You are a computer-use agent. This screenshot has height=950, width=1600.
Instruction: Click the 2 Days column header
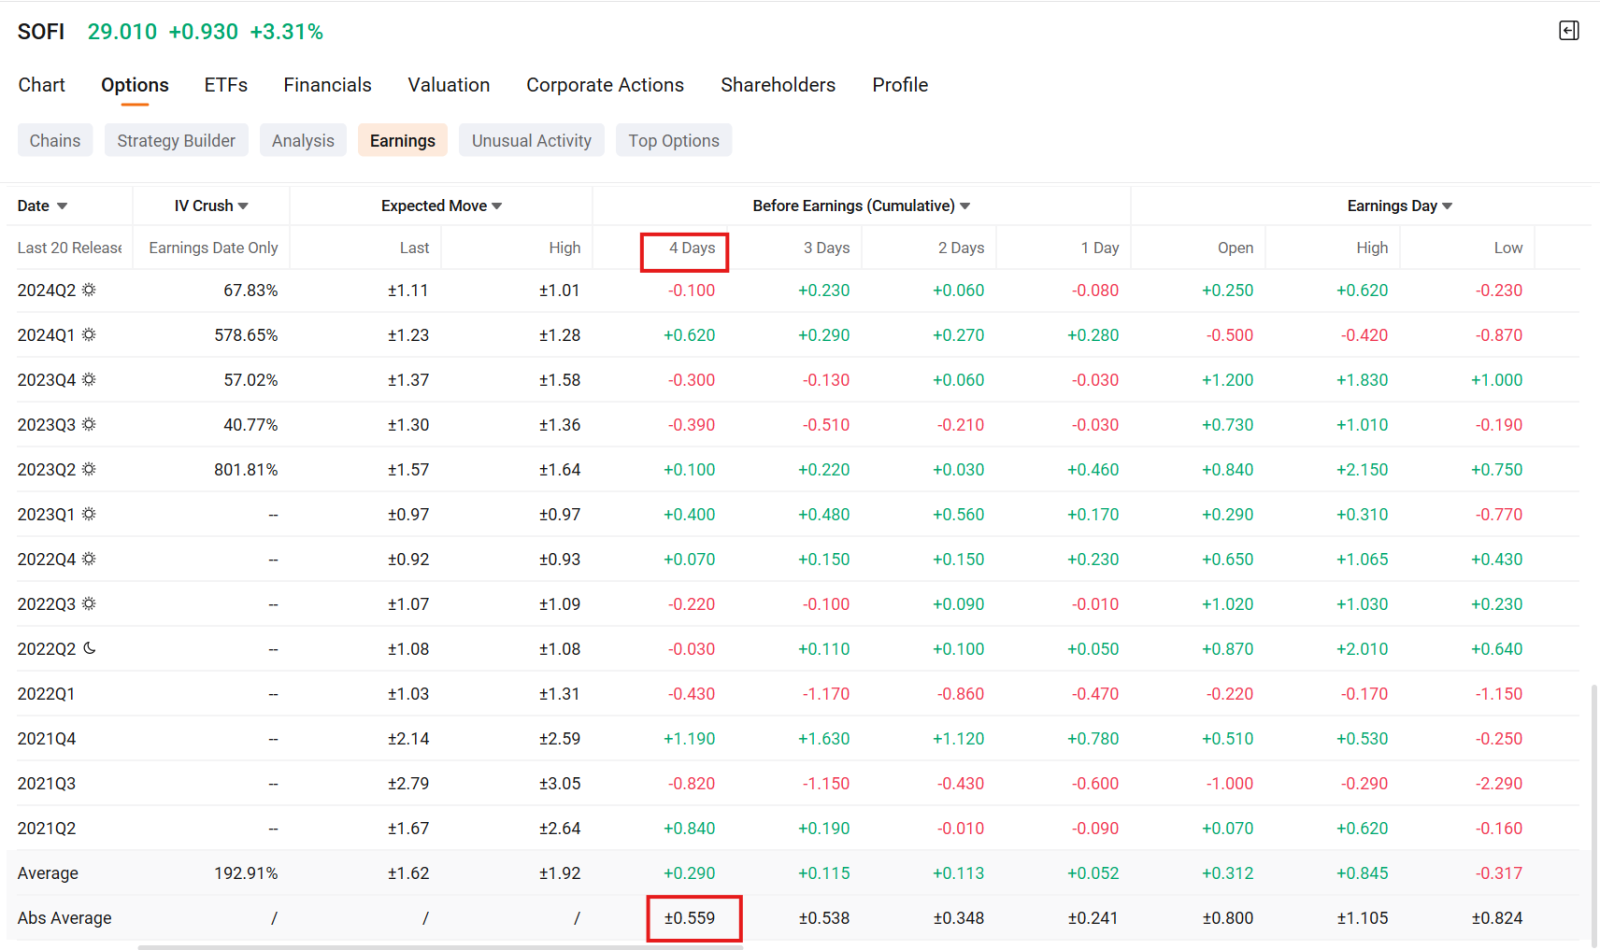(x=961, y=248)
